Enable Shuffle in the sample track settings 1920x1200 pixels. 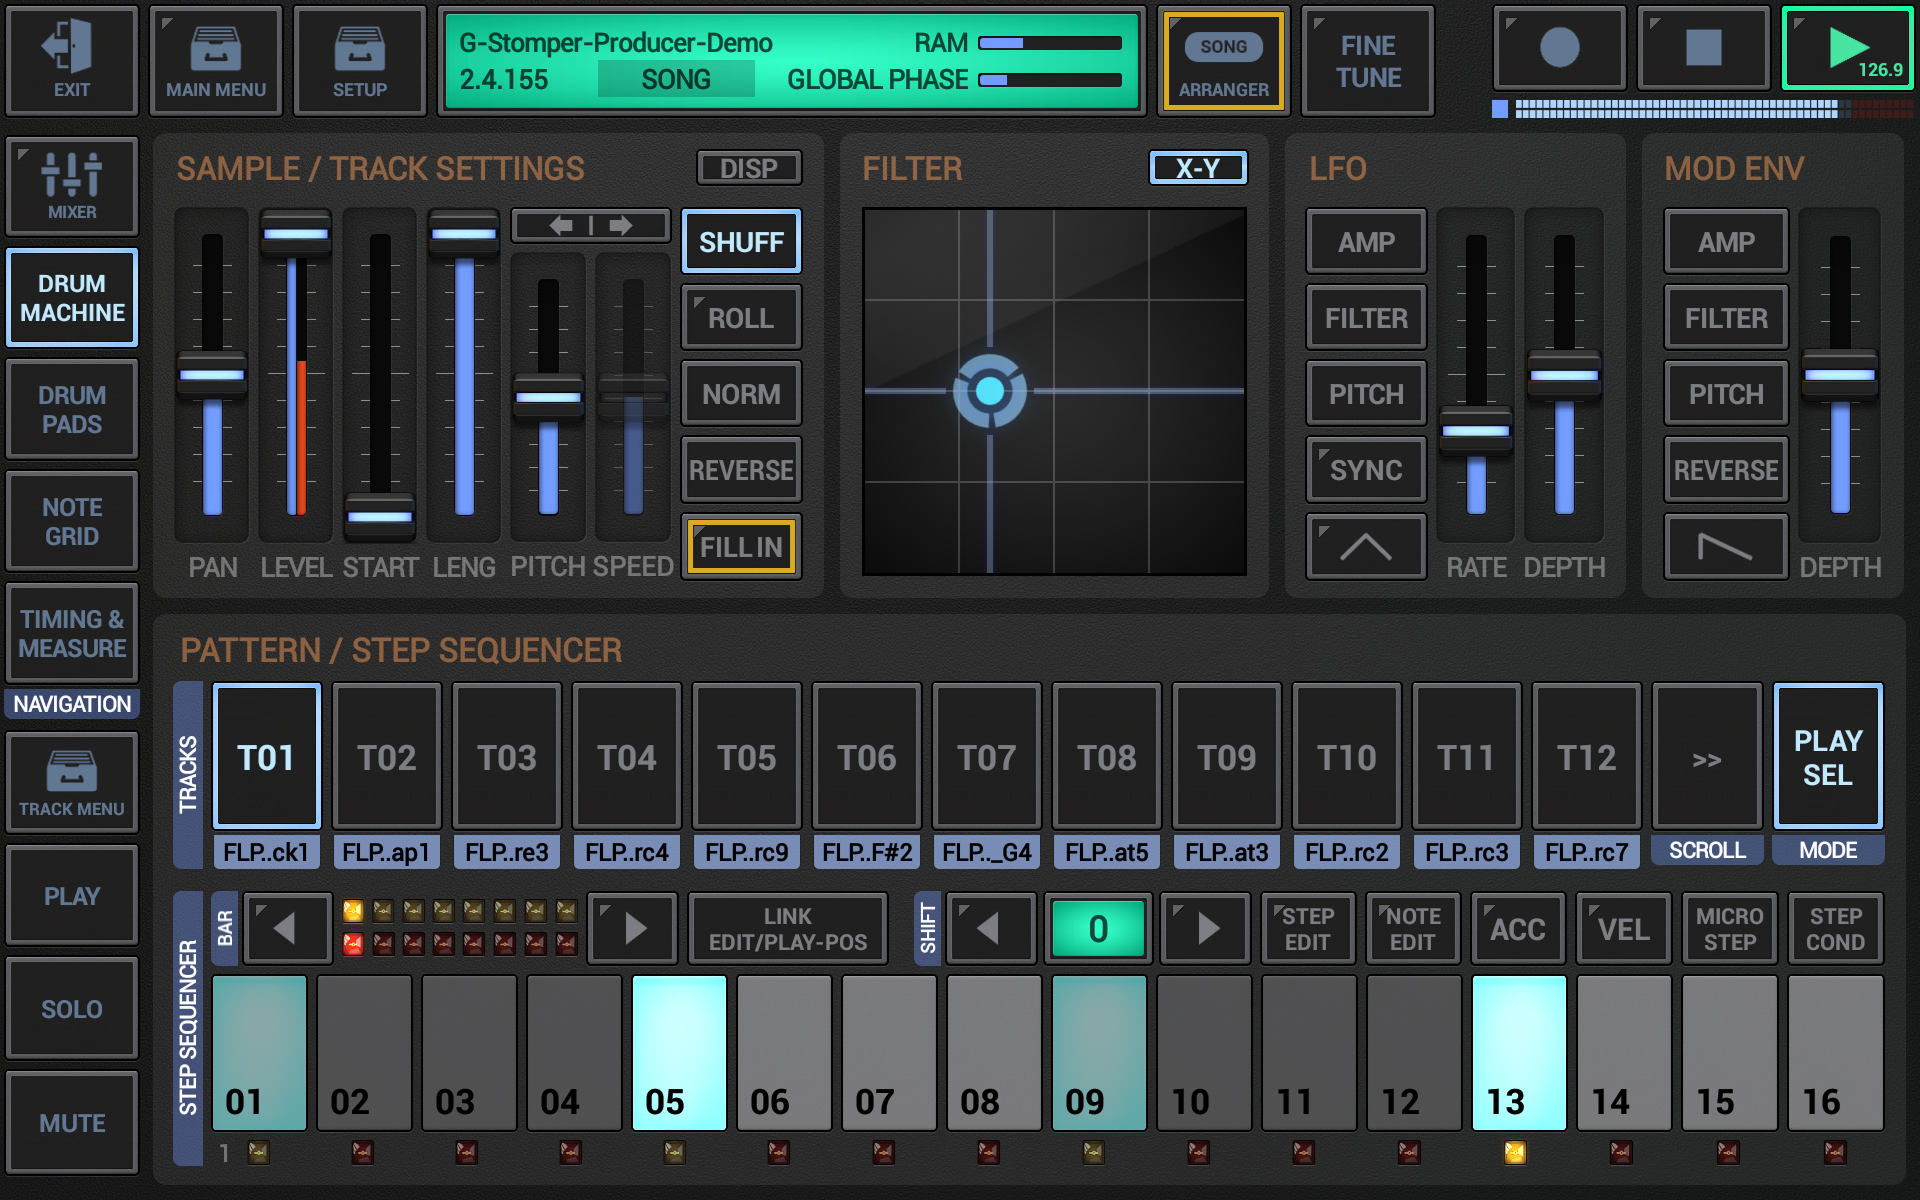pos(741,241)
